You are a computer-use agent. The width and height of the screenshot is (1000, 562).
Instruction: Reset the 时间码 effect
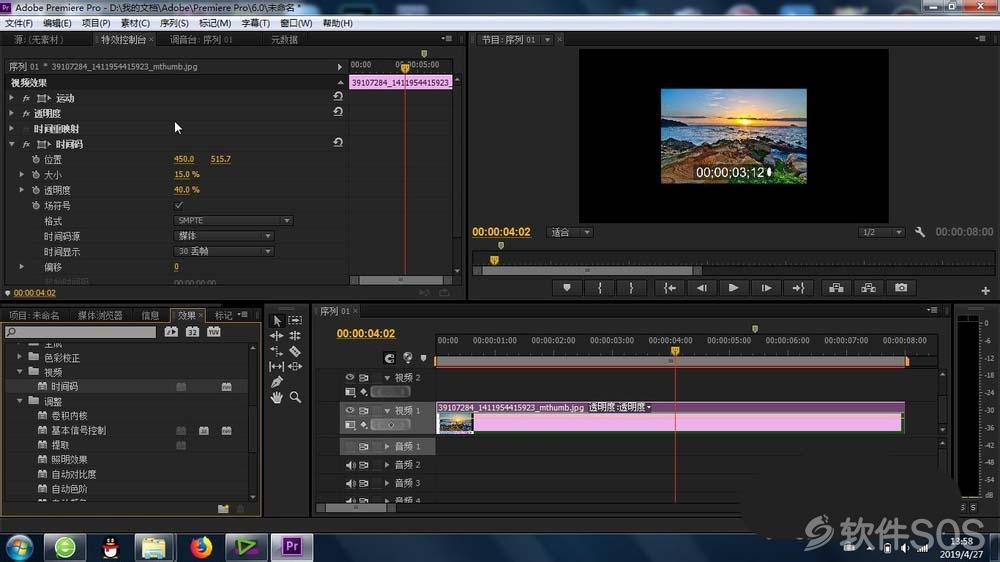(338, 143)
